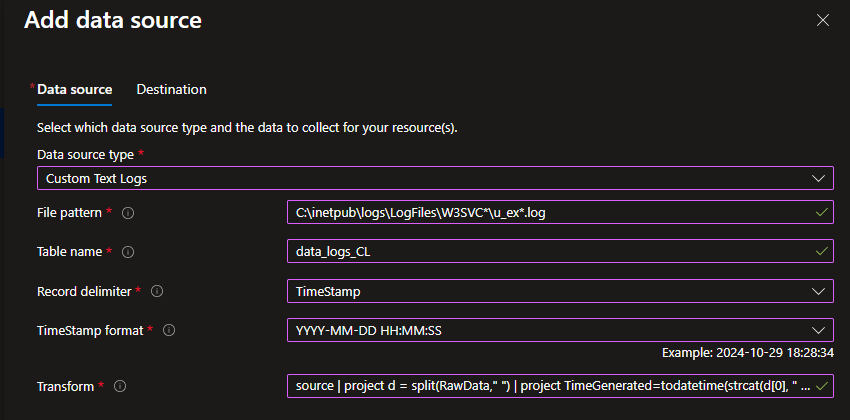Show info tooltip for Record delimiter
This screenshot has width=850, height=420.
157,292
